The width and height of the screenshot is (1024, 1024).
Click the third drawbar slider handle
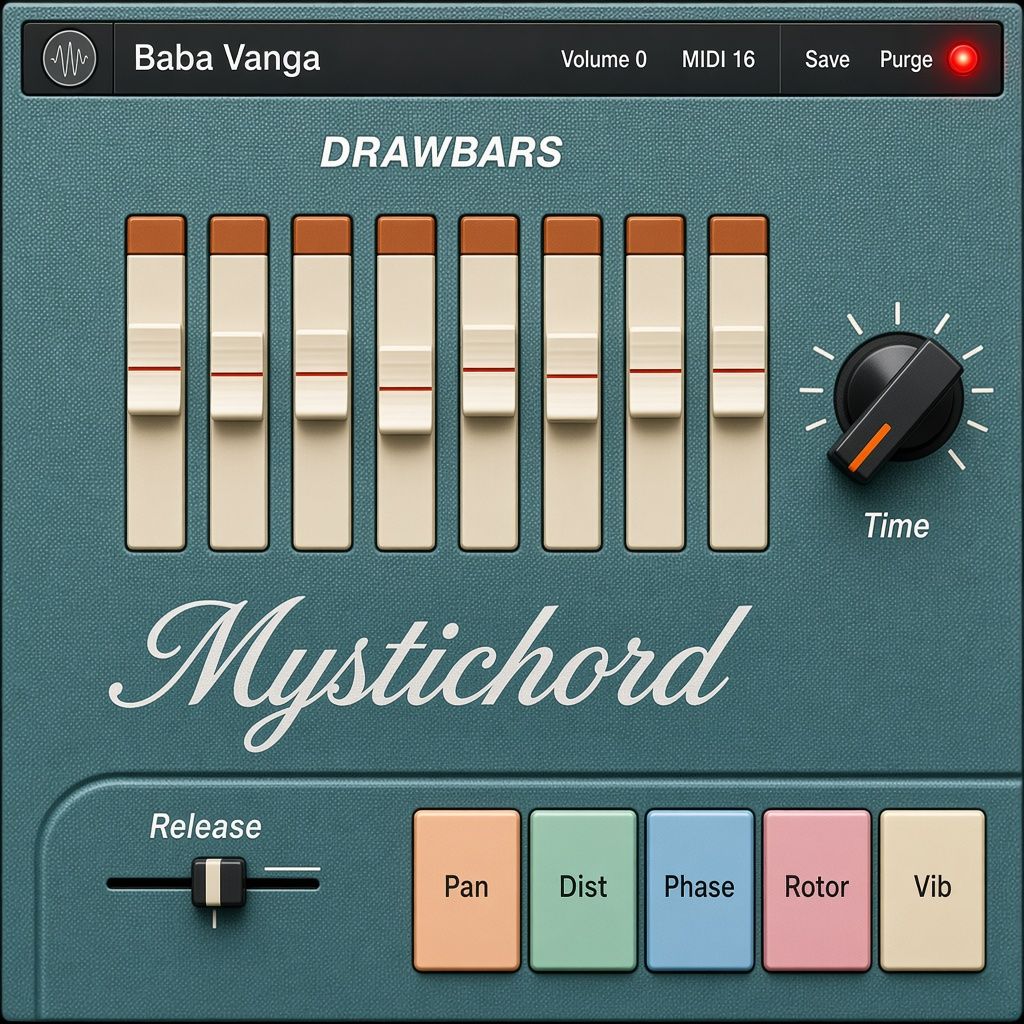321,374
